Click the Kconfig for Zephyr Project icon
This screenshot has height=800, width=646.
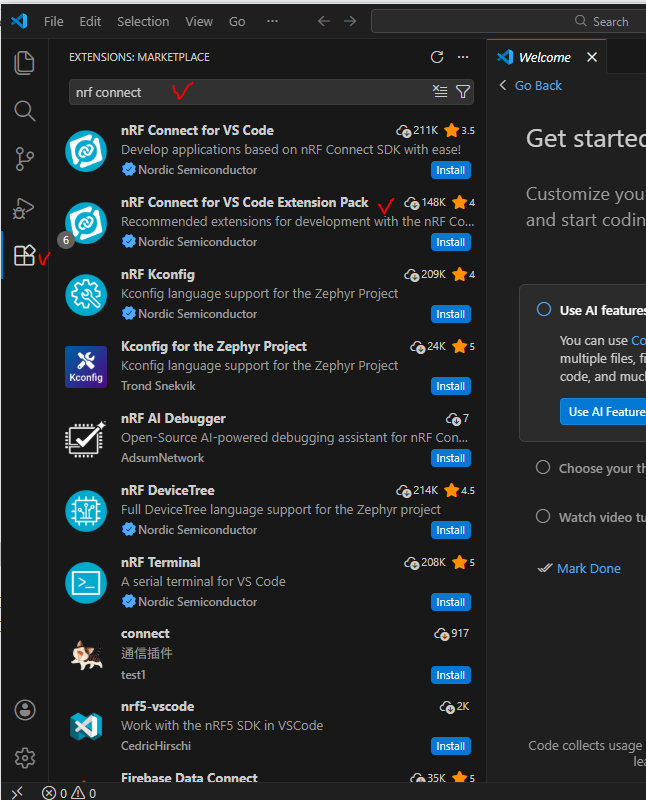pos(86,367)
